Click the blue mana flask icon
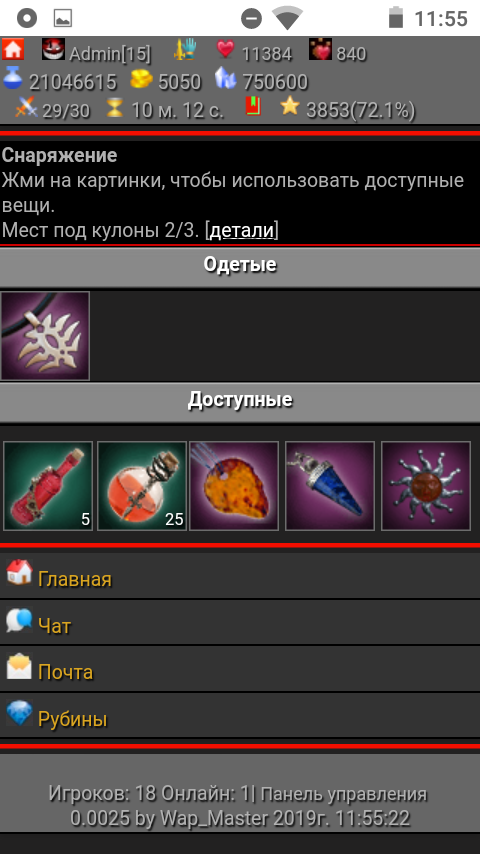This screenshot has width=480, height=854. pos(13,78)
